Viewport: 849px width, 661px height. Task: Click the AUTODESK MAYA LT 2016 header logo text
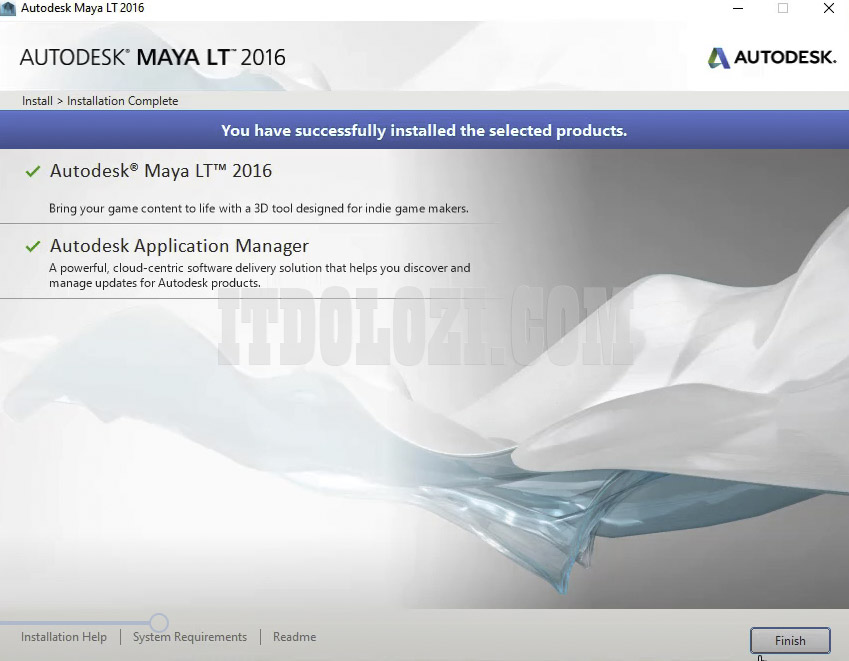[152, 58]
